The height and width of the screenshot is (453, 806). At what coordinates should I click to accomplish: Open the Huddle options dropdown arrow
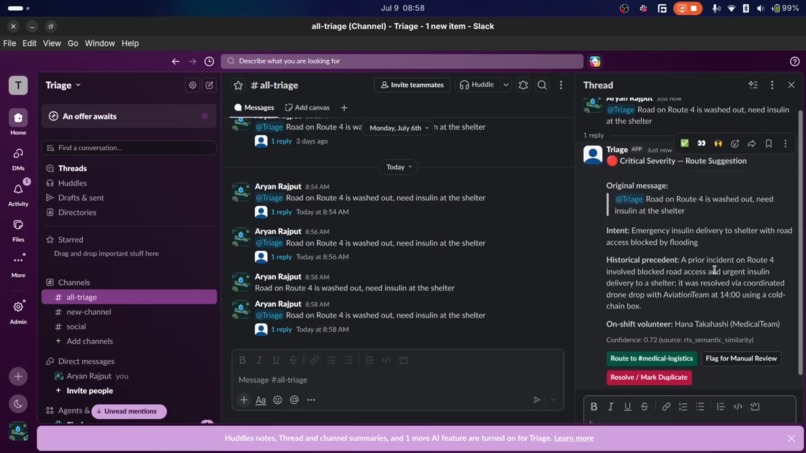506,85
